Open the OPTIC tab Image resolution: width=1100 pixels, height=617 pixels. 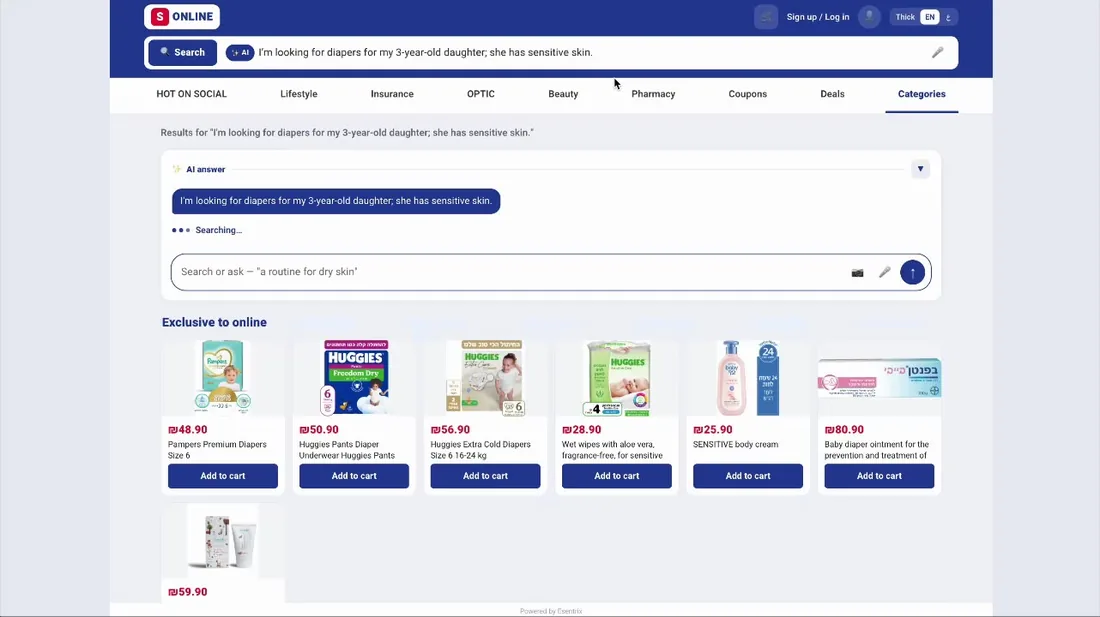(481, 94)
